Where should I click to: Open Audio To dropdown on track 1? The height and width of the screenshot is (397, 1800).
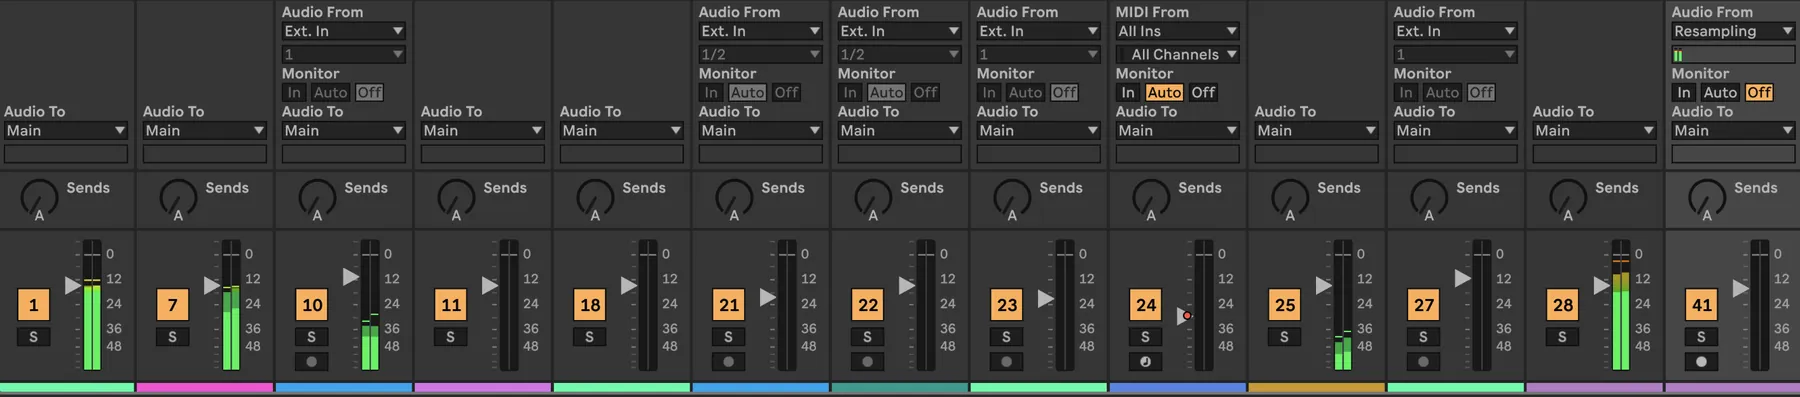tap(66, 131)
